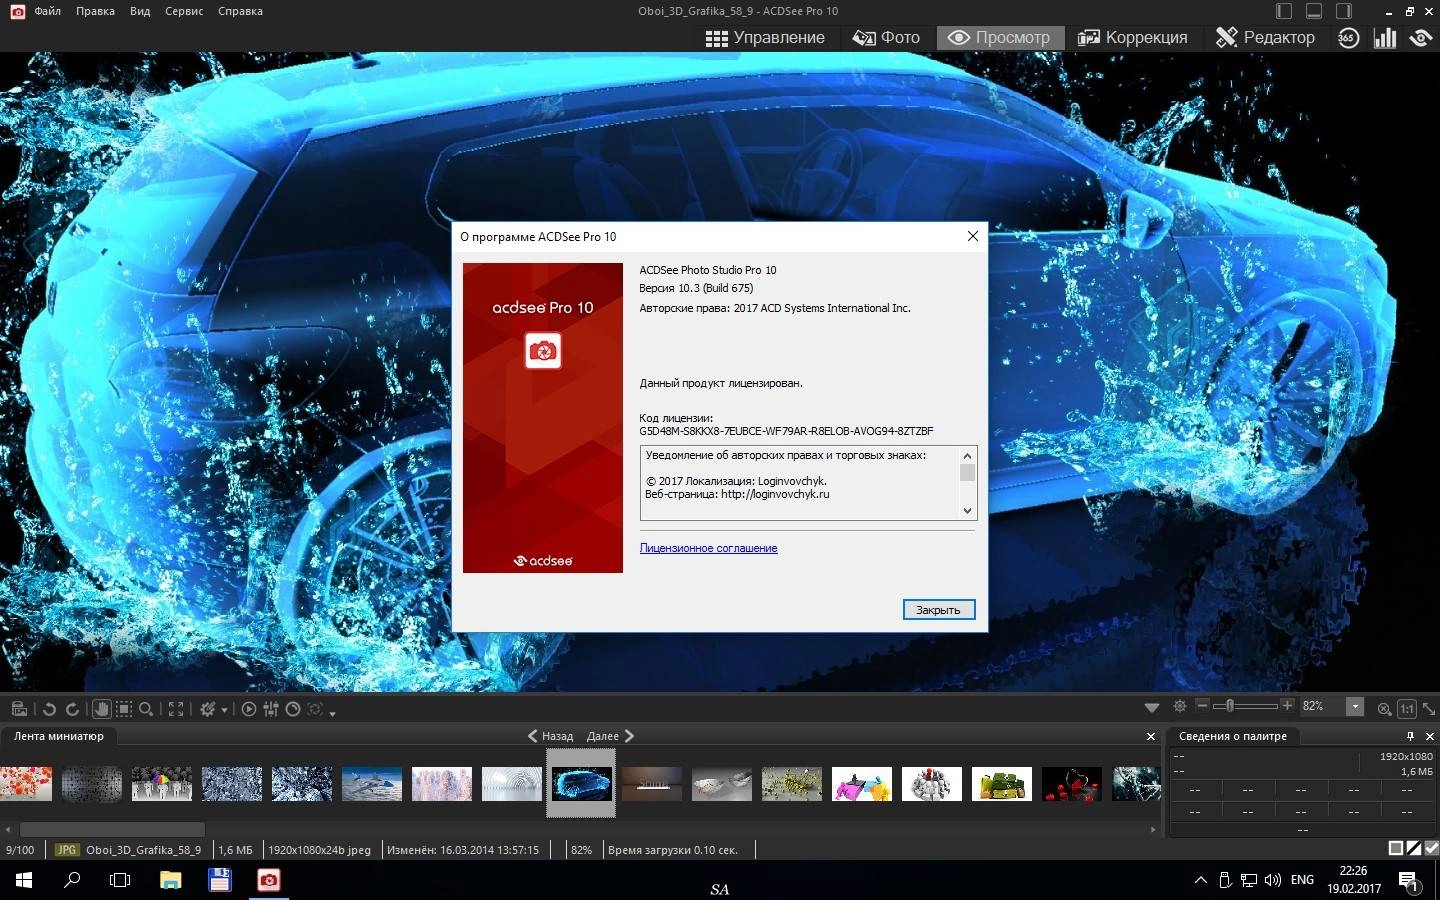
Task: Open the bar chart dashboard icon
Action: pos(1385,38)
